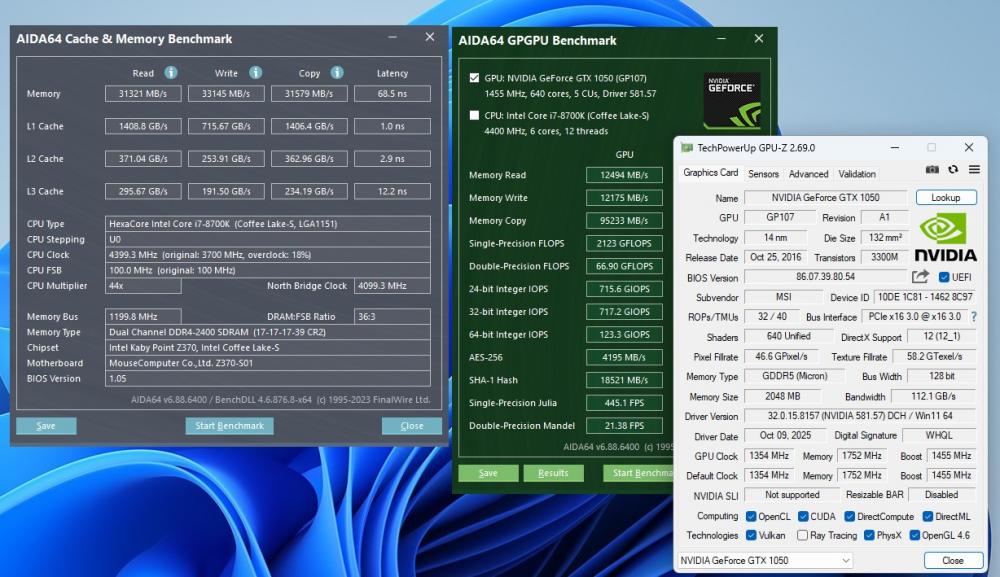
Task: Click the Driver Version field in GPU-Z
Action: [860, 416]
